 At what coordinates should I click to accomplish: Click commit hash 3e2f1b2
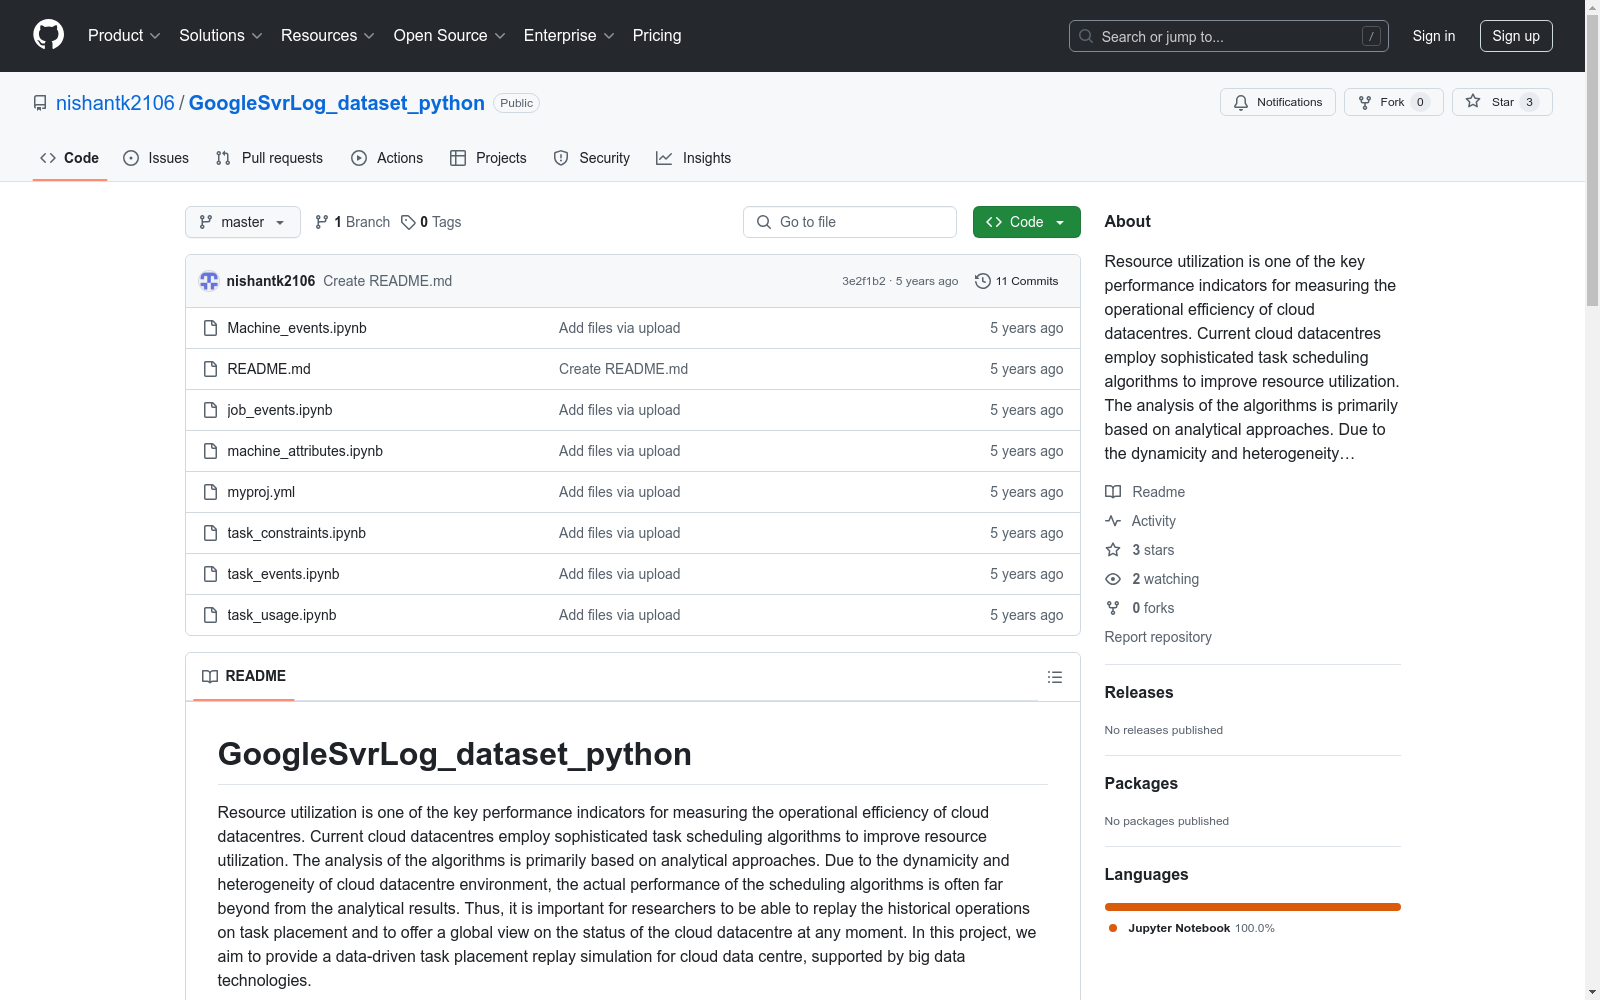(x=864, y=281)
